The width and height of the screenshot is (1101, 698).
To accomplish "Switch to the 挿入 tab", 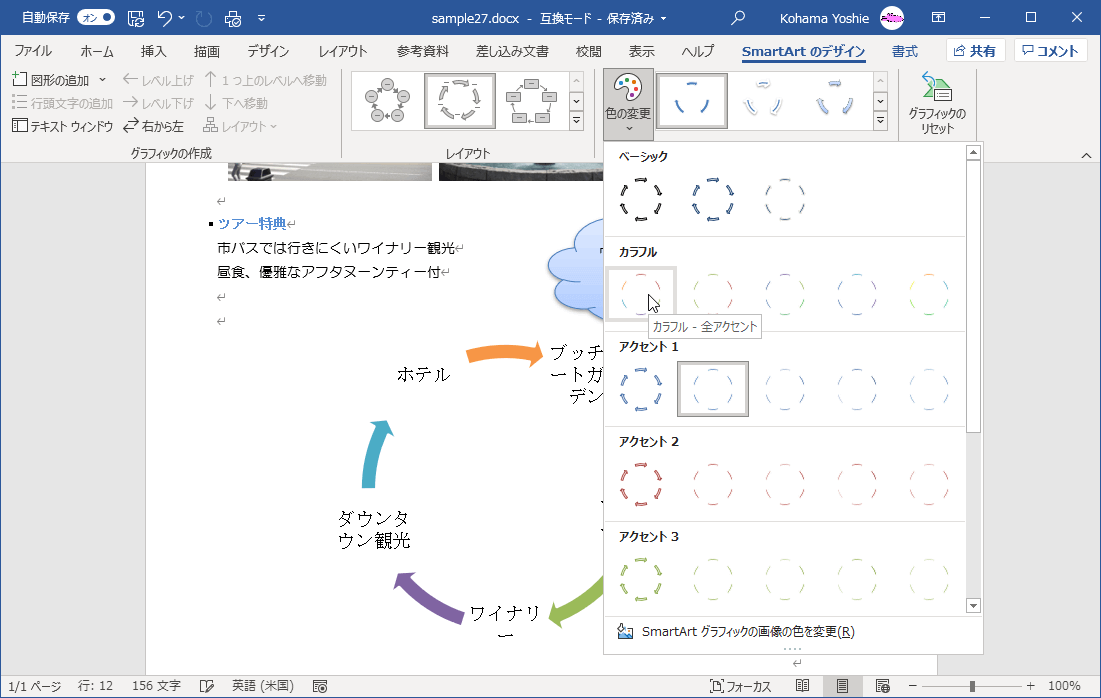I will click(153, 51).
